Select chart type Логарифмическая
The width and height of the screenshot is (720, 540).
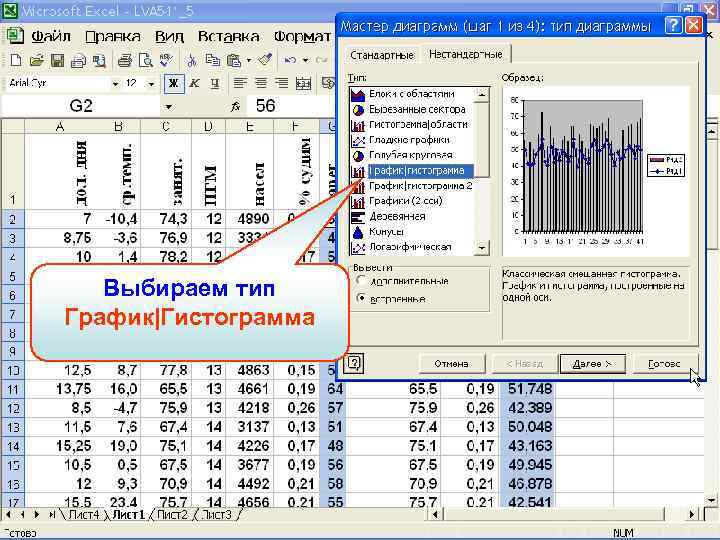pyautogui.click(x=411, y=247)
